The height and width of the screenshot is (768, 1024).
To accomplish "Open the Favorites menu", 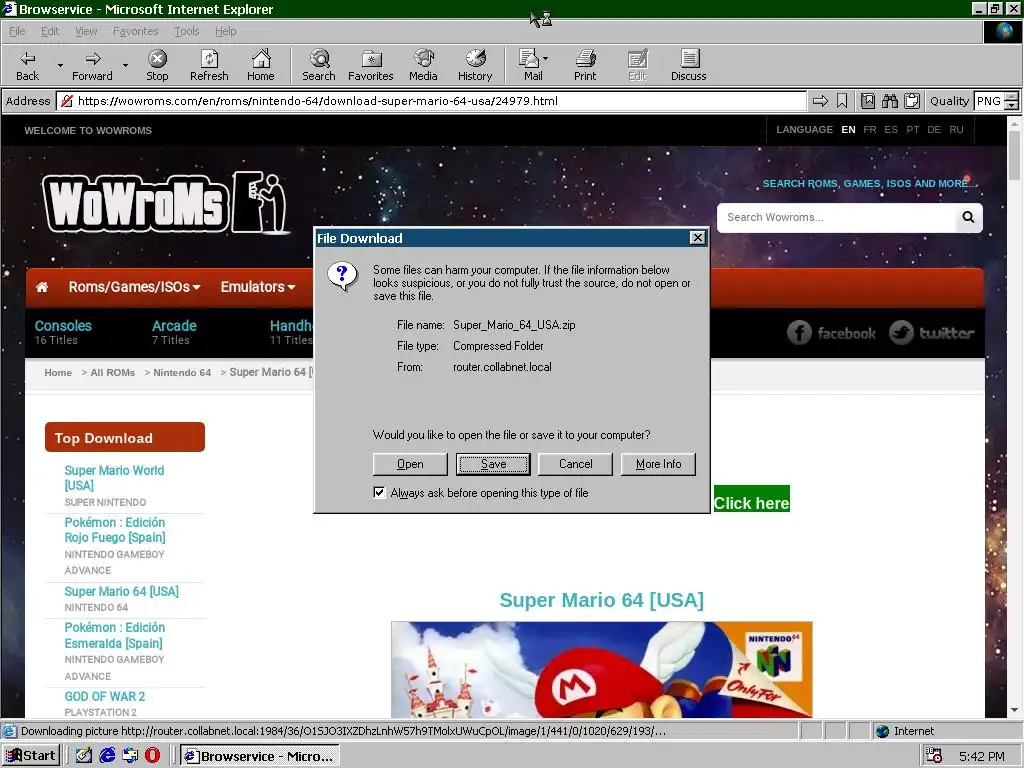I will 135,31.
